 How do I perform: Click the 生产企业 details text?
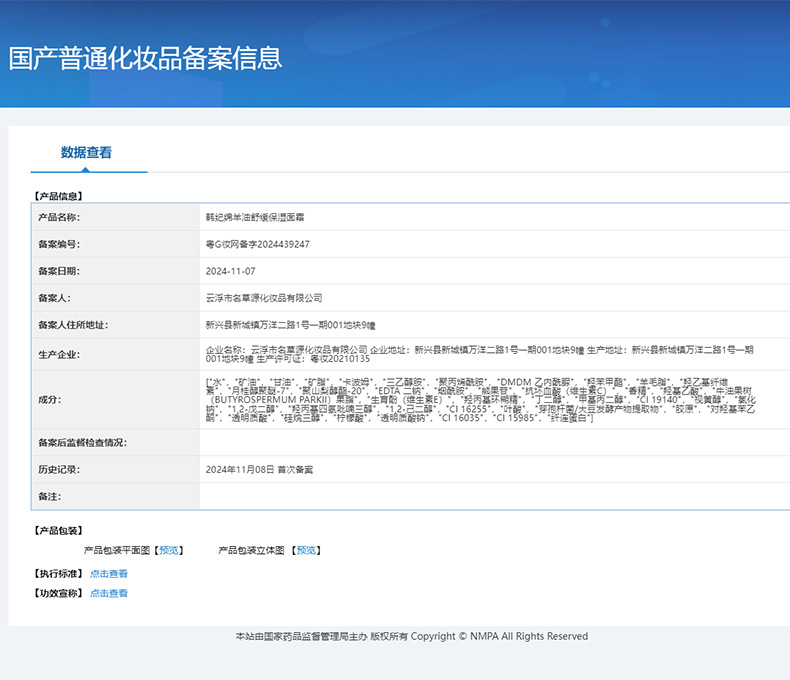[479, 354]
